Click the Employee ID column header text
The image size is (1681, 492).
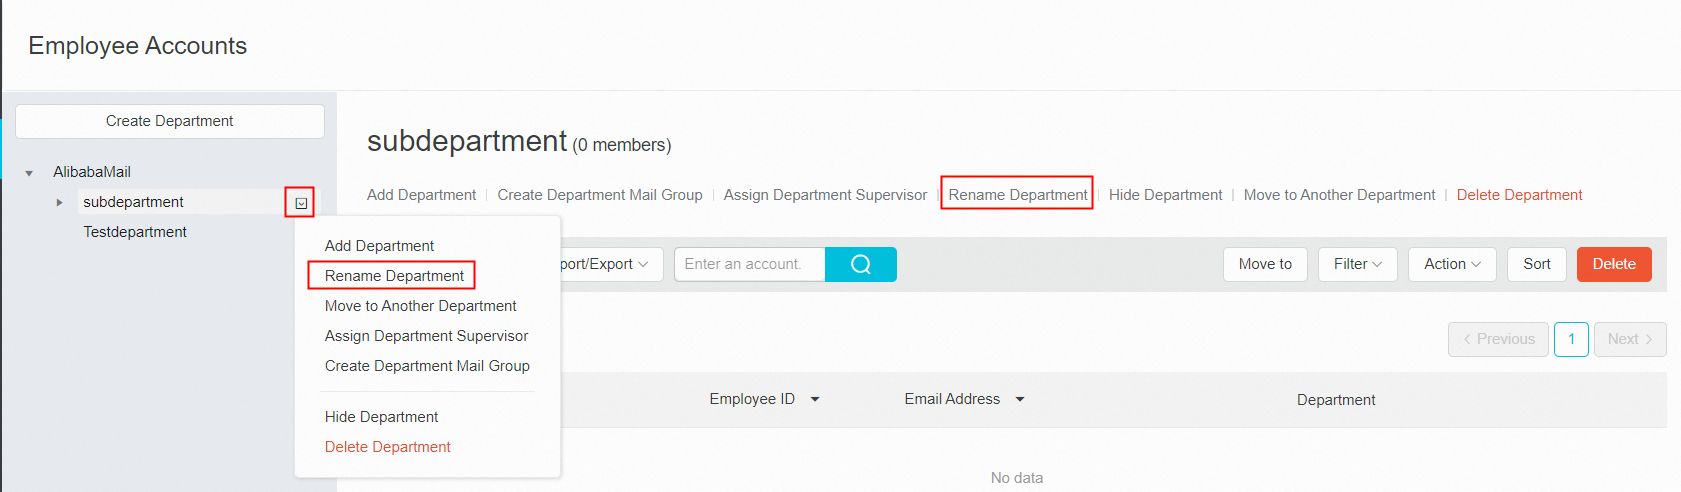752,399
